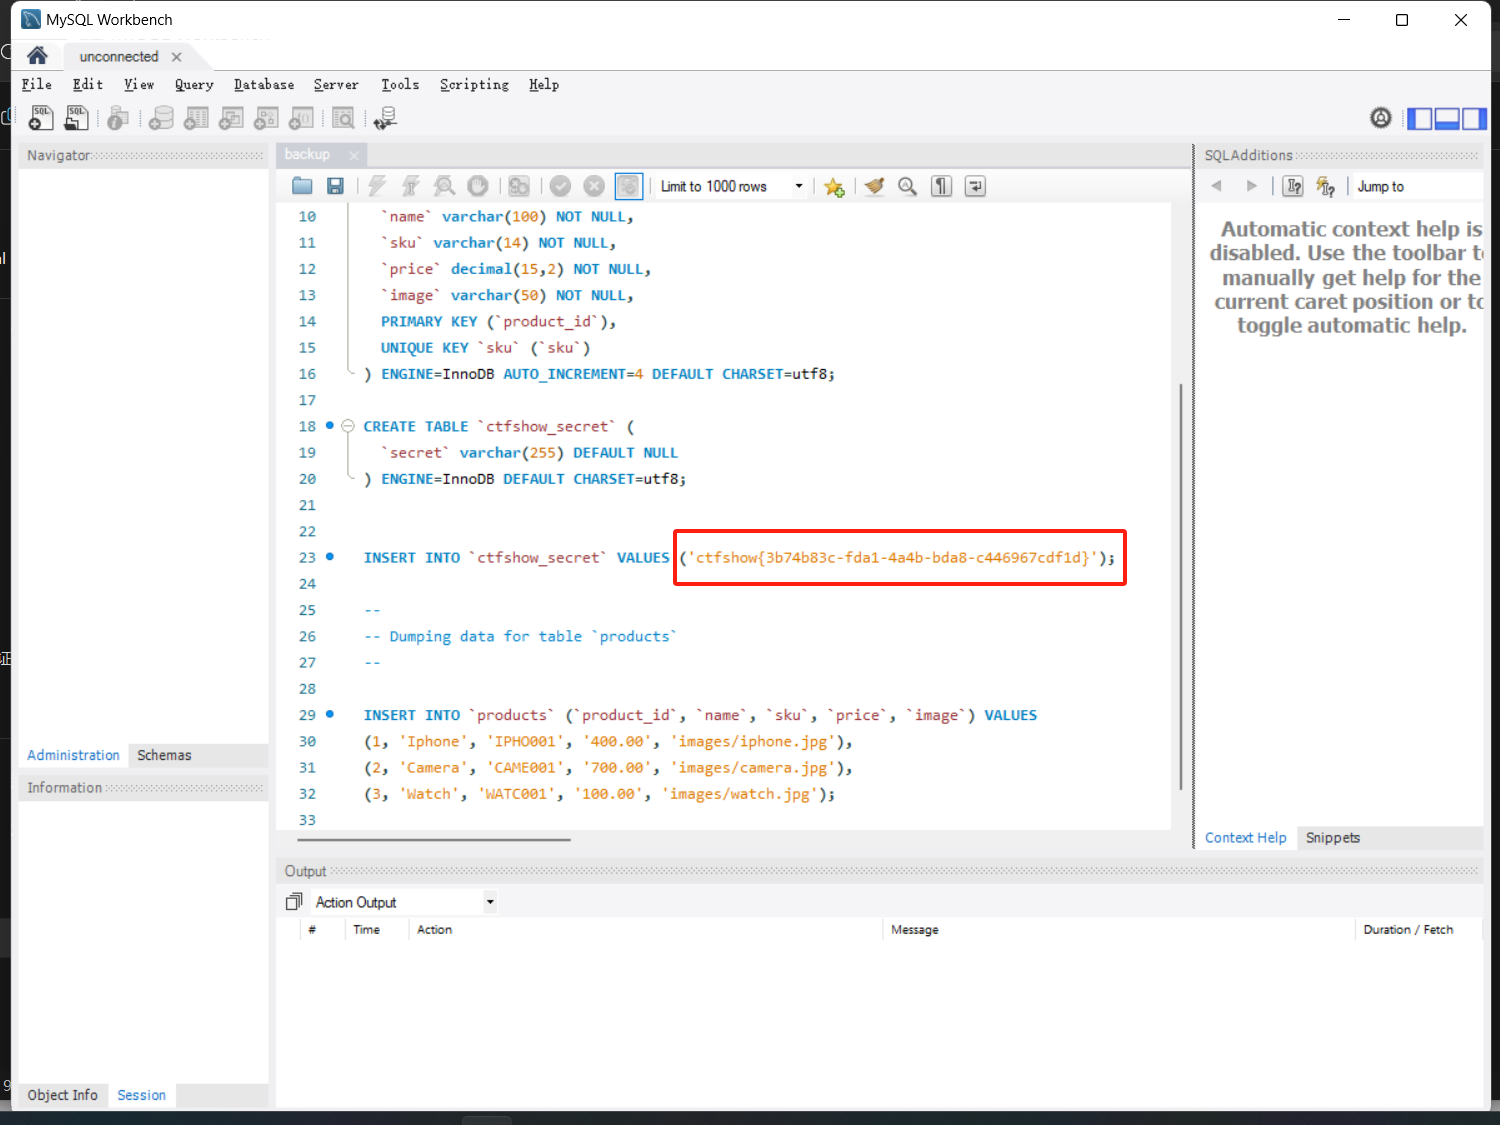The image size is (1500, 1125).
Task: Search table data icon in main toolbar
Action: (343, 119)
